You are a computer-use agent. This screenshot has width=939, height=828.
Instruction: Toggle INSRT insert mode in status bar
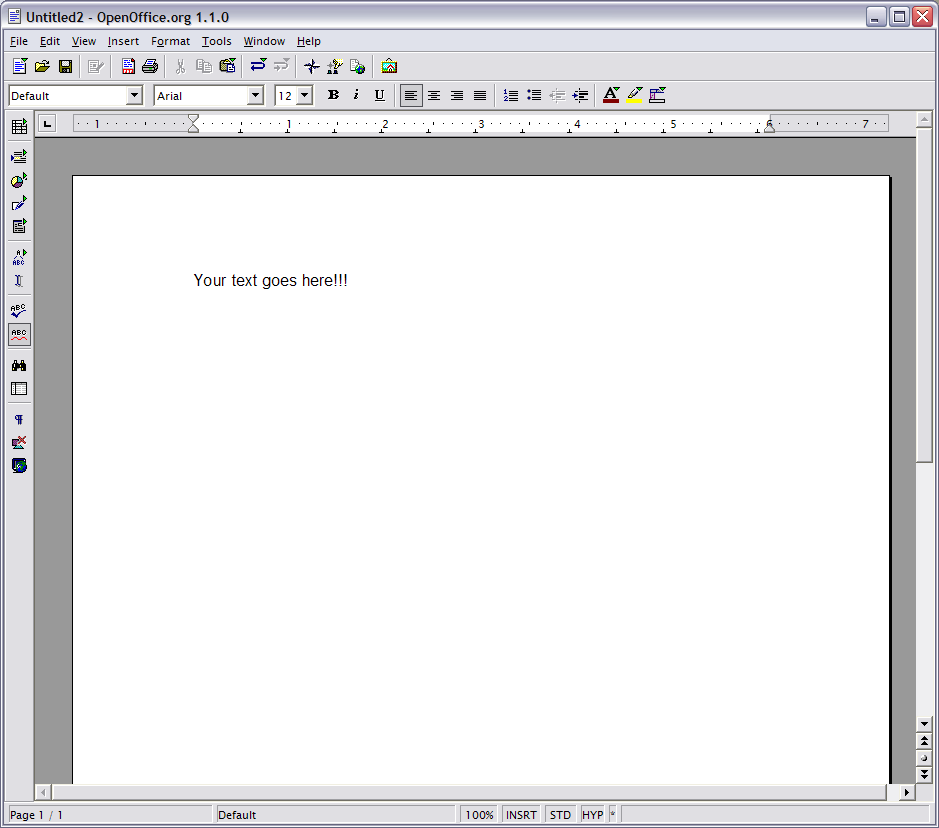coord(521,815)
